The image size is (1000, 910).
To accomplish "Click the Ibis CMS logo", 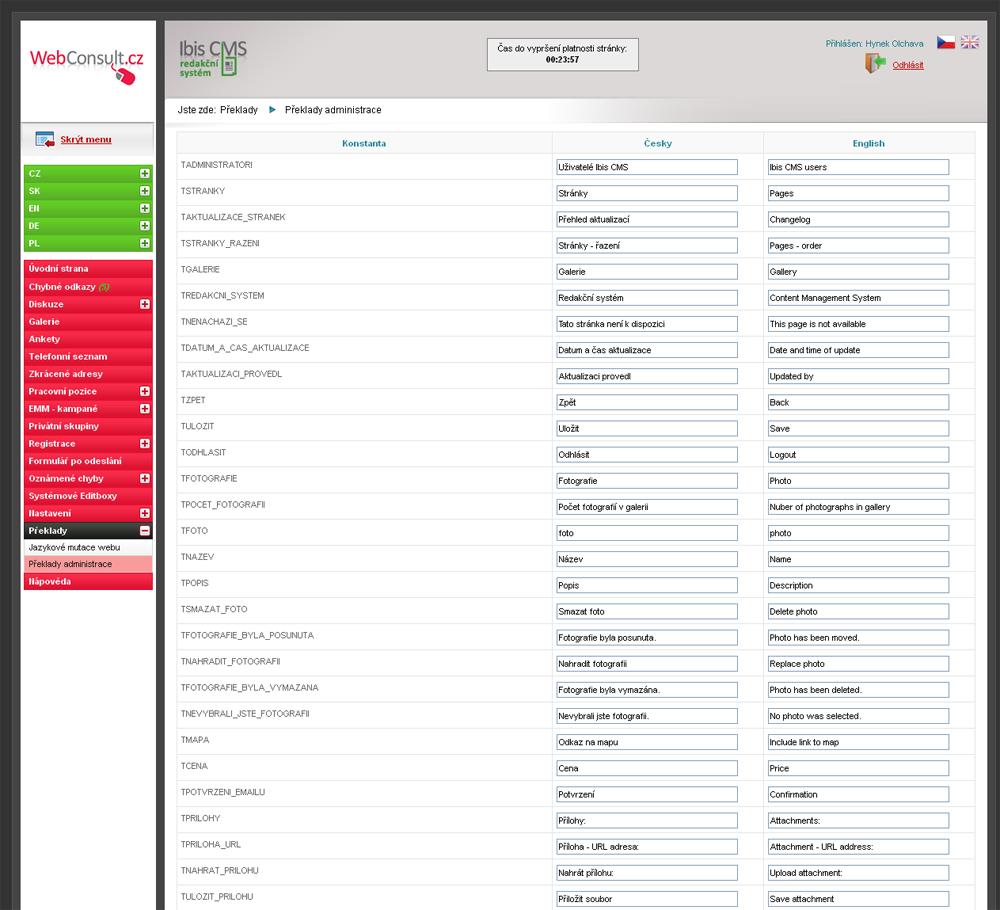I will click(x=212, y=58).
